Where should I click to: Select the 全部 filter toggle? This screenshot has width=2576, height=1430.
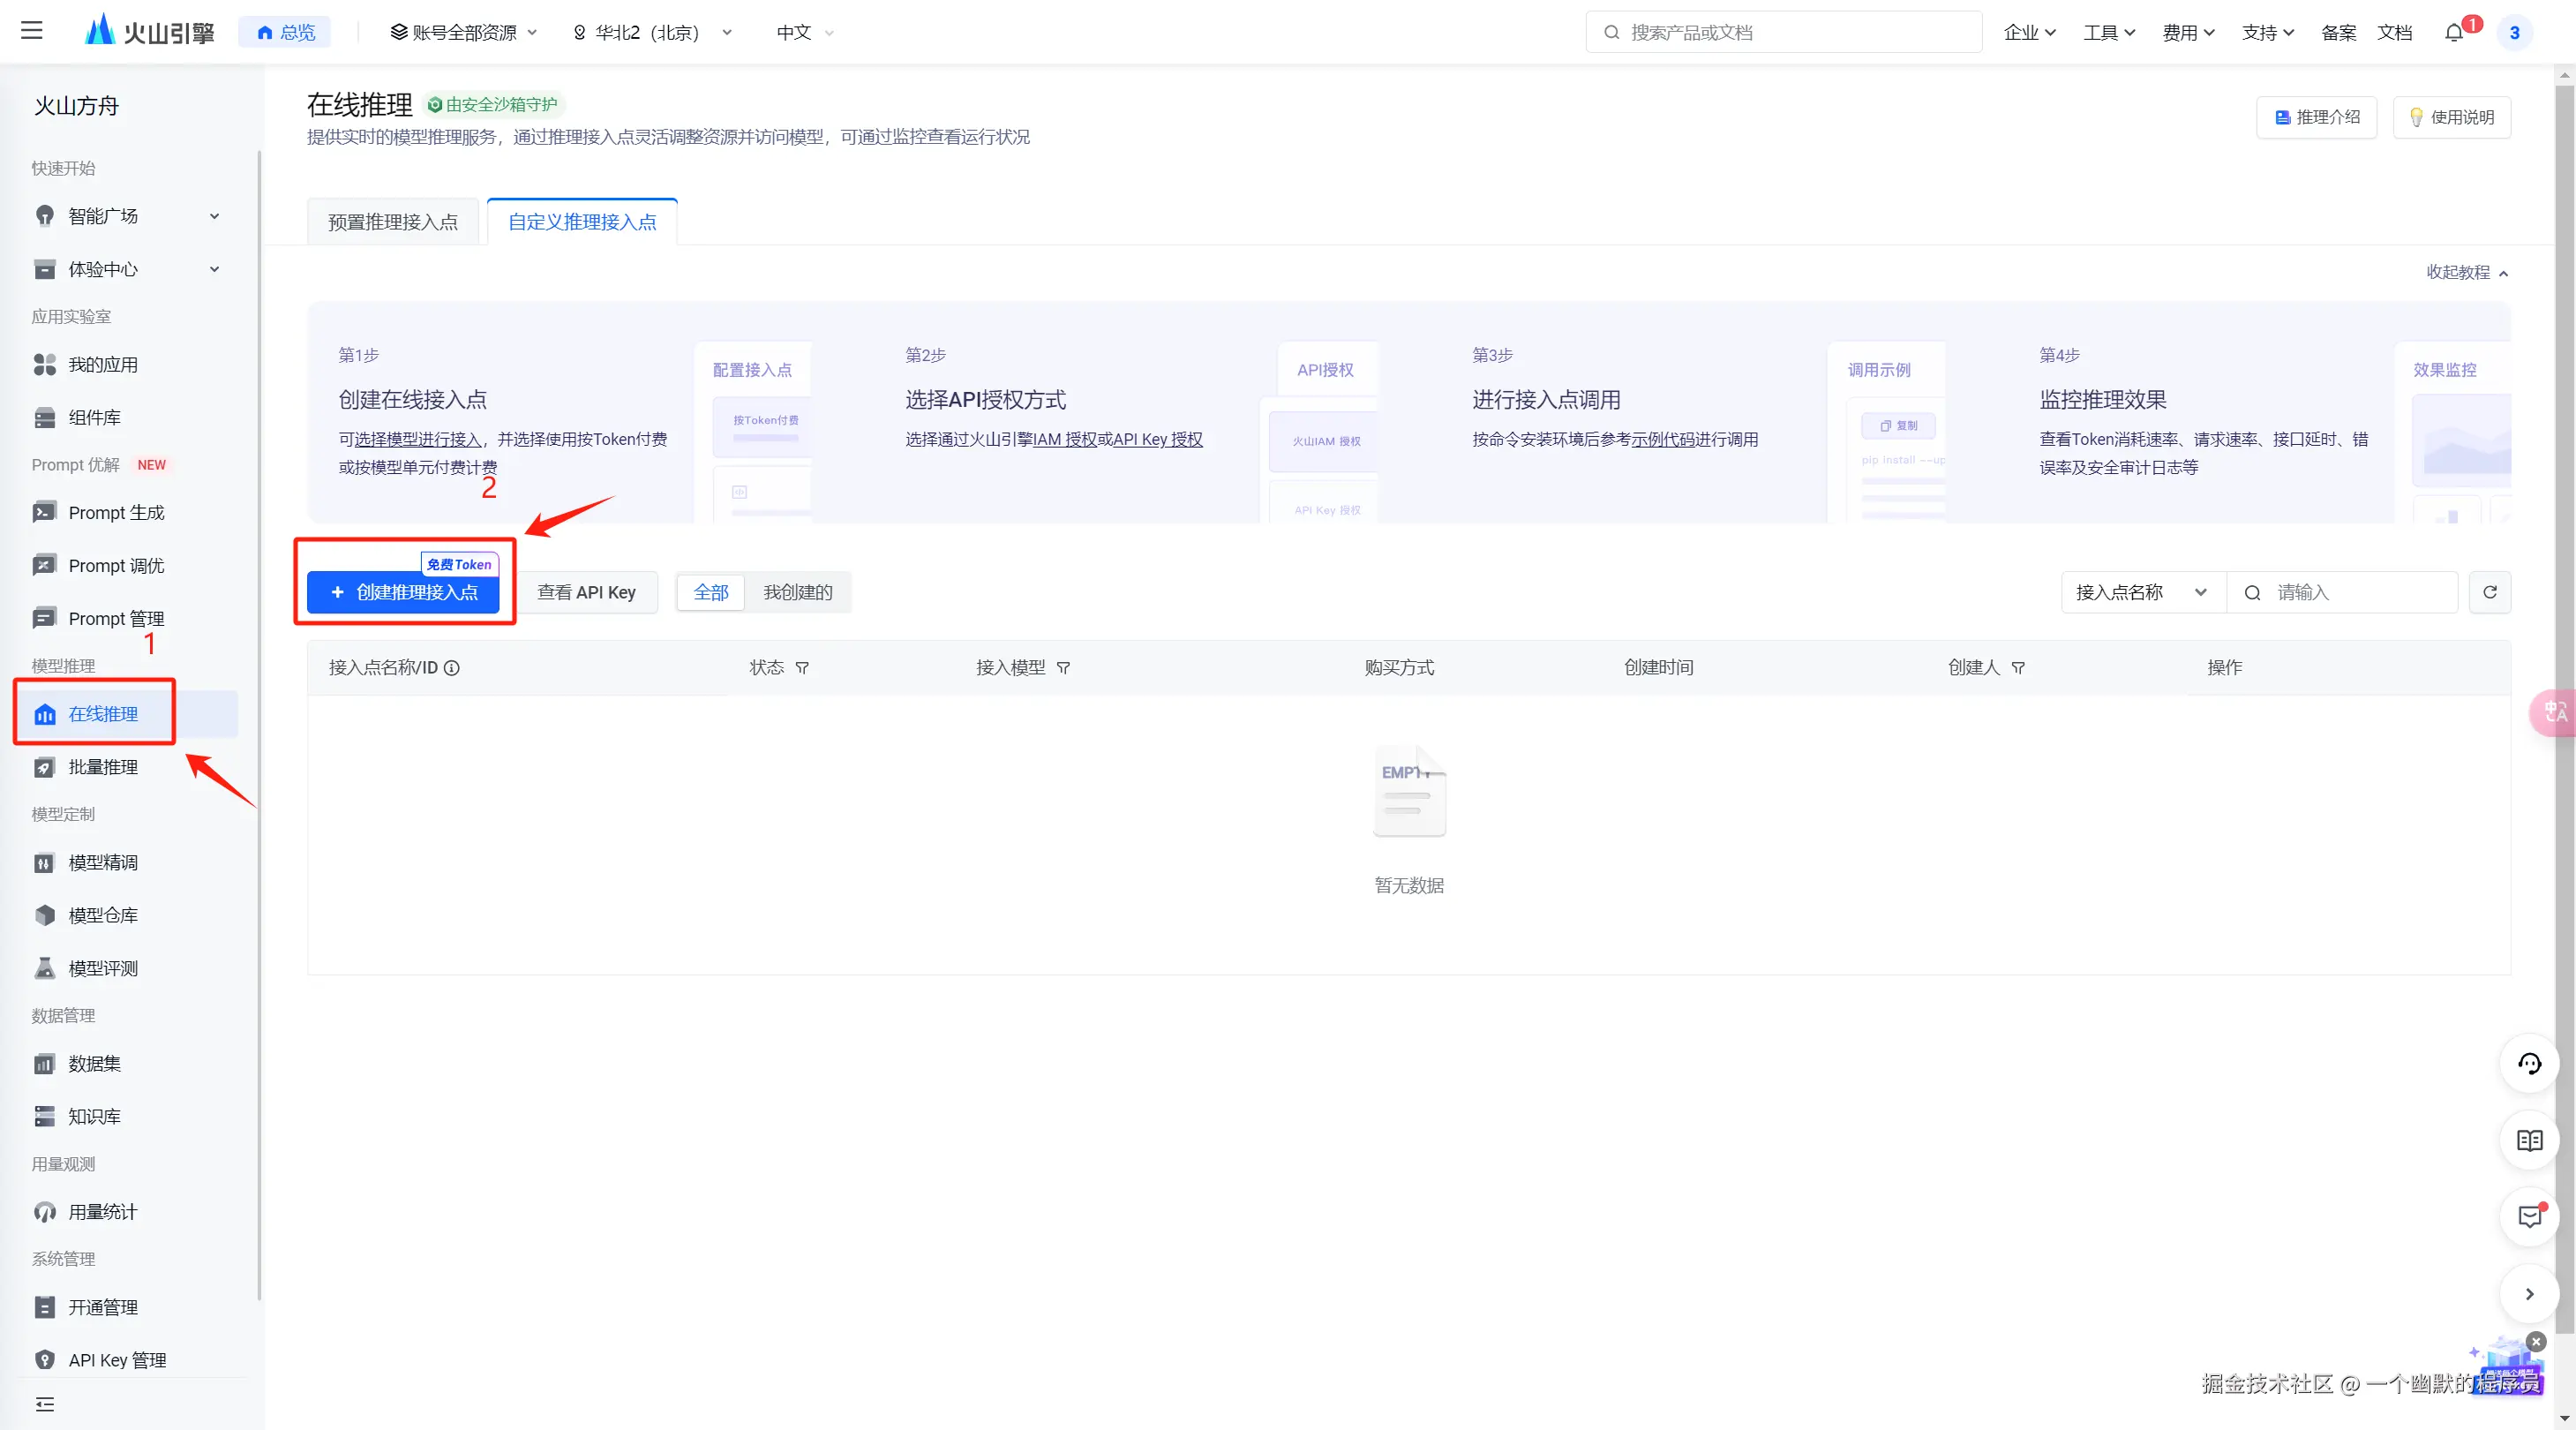(711, 592)
